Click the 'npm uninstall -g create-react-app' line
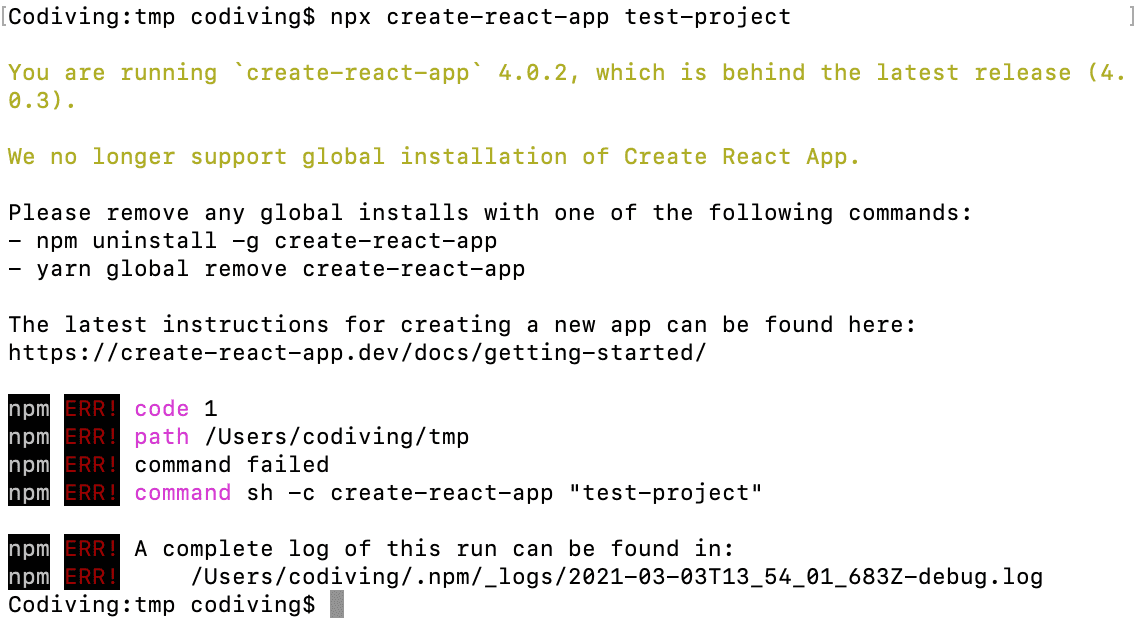 click(x=253, y=241)
